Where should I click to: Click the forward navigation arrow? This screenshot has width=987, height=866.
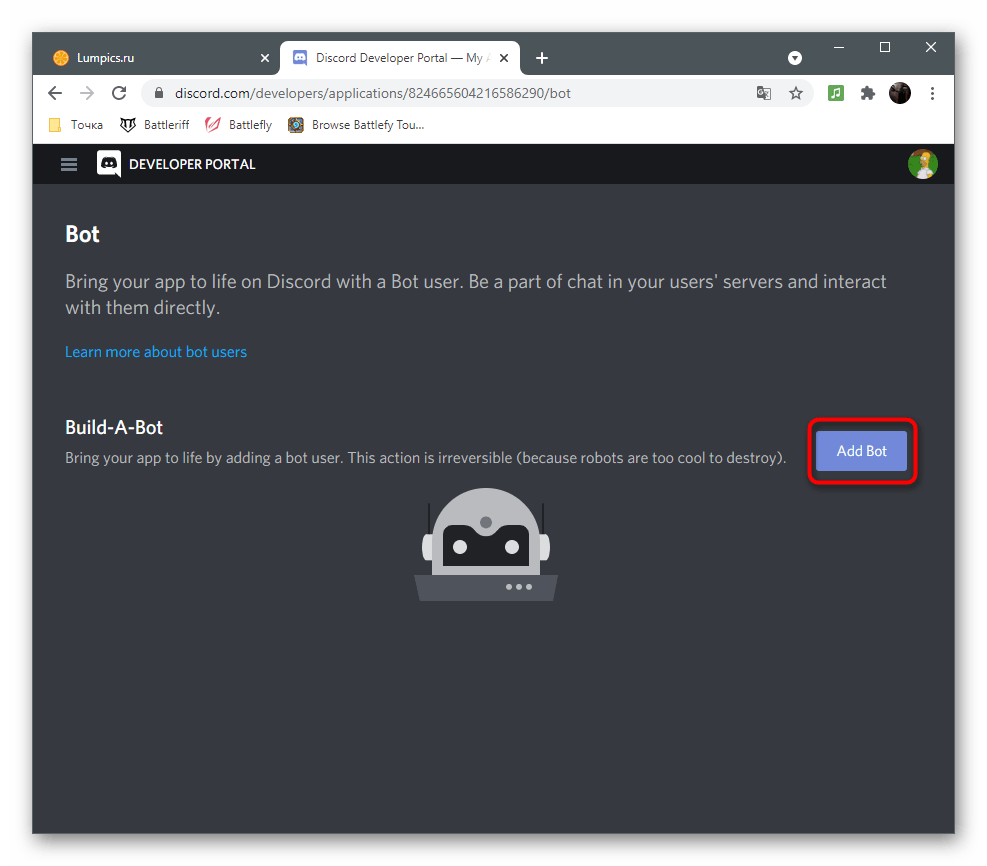point(86,92)
